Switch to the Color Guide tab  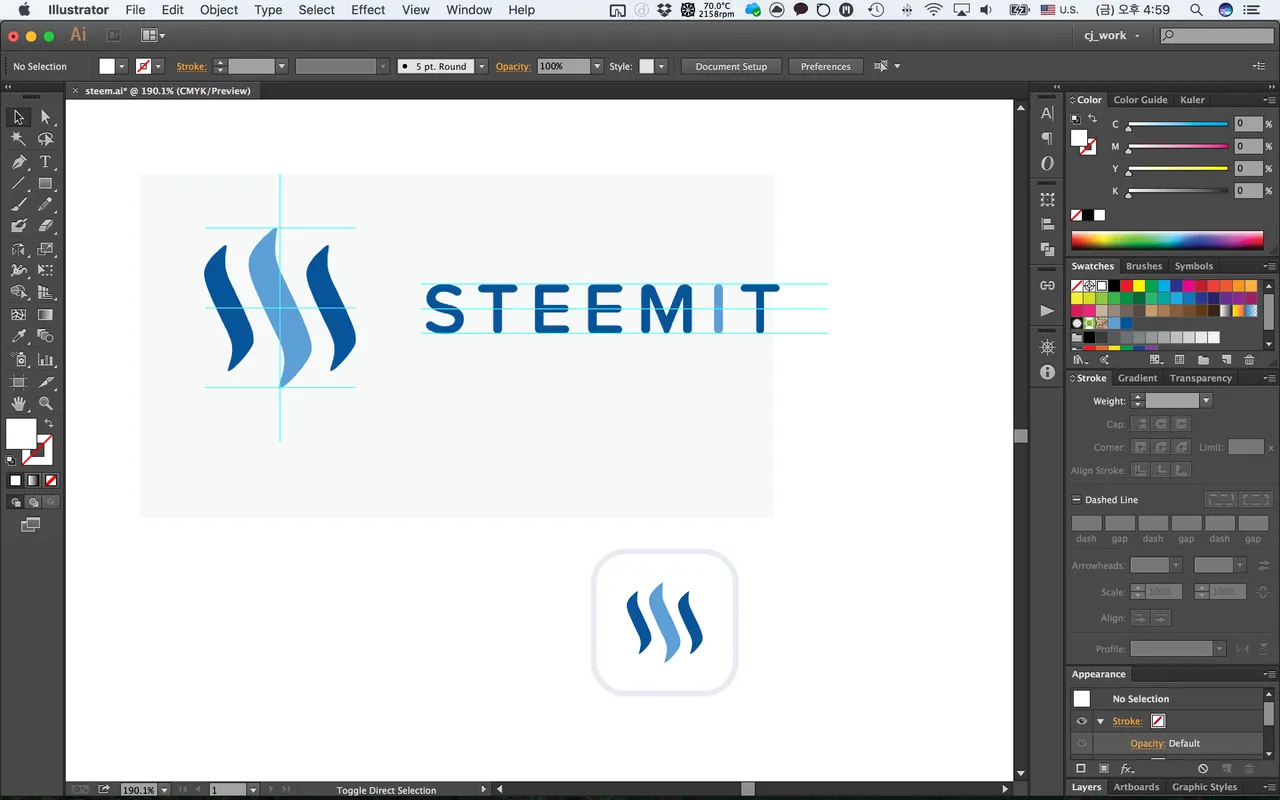1140,100
